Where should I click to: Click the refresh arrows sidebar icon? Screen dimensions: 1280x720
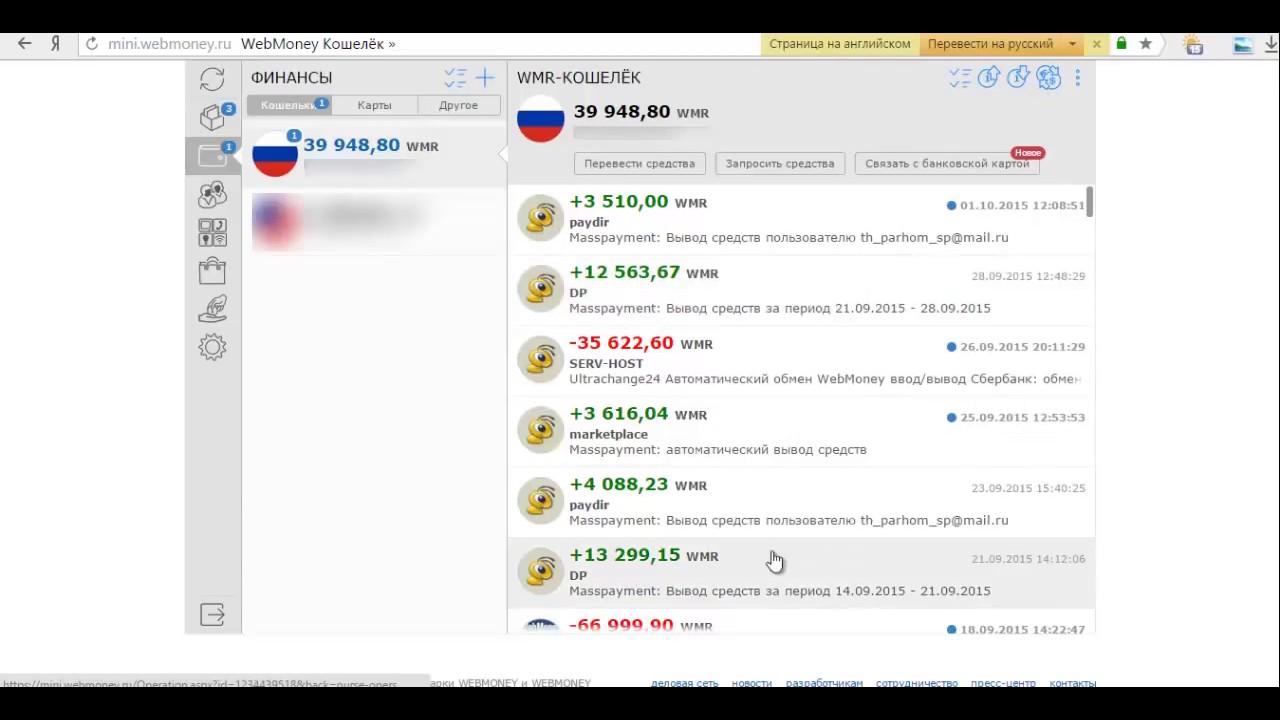click(212, 79)
